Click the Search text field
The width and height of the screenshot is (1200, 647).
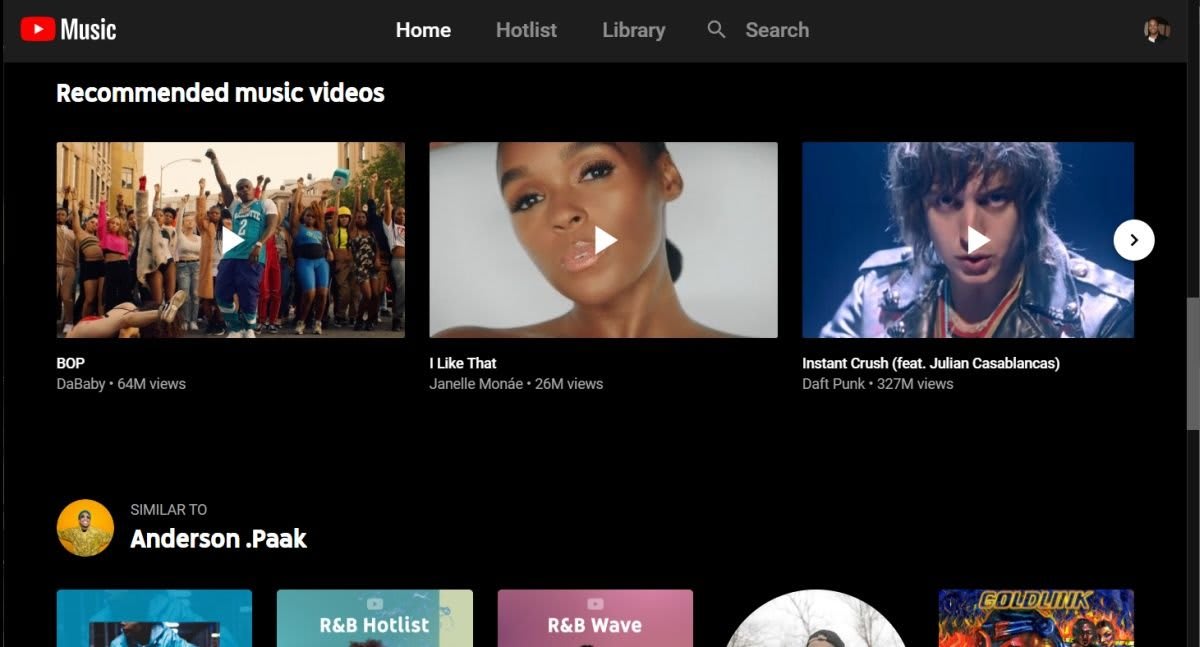[x=777, y=30]
